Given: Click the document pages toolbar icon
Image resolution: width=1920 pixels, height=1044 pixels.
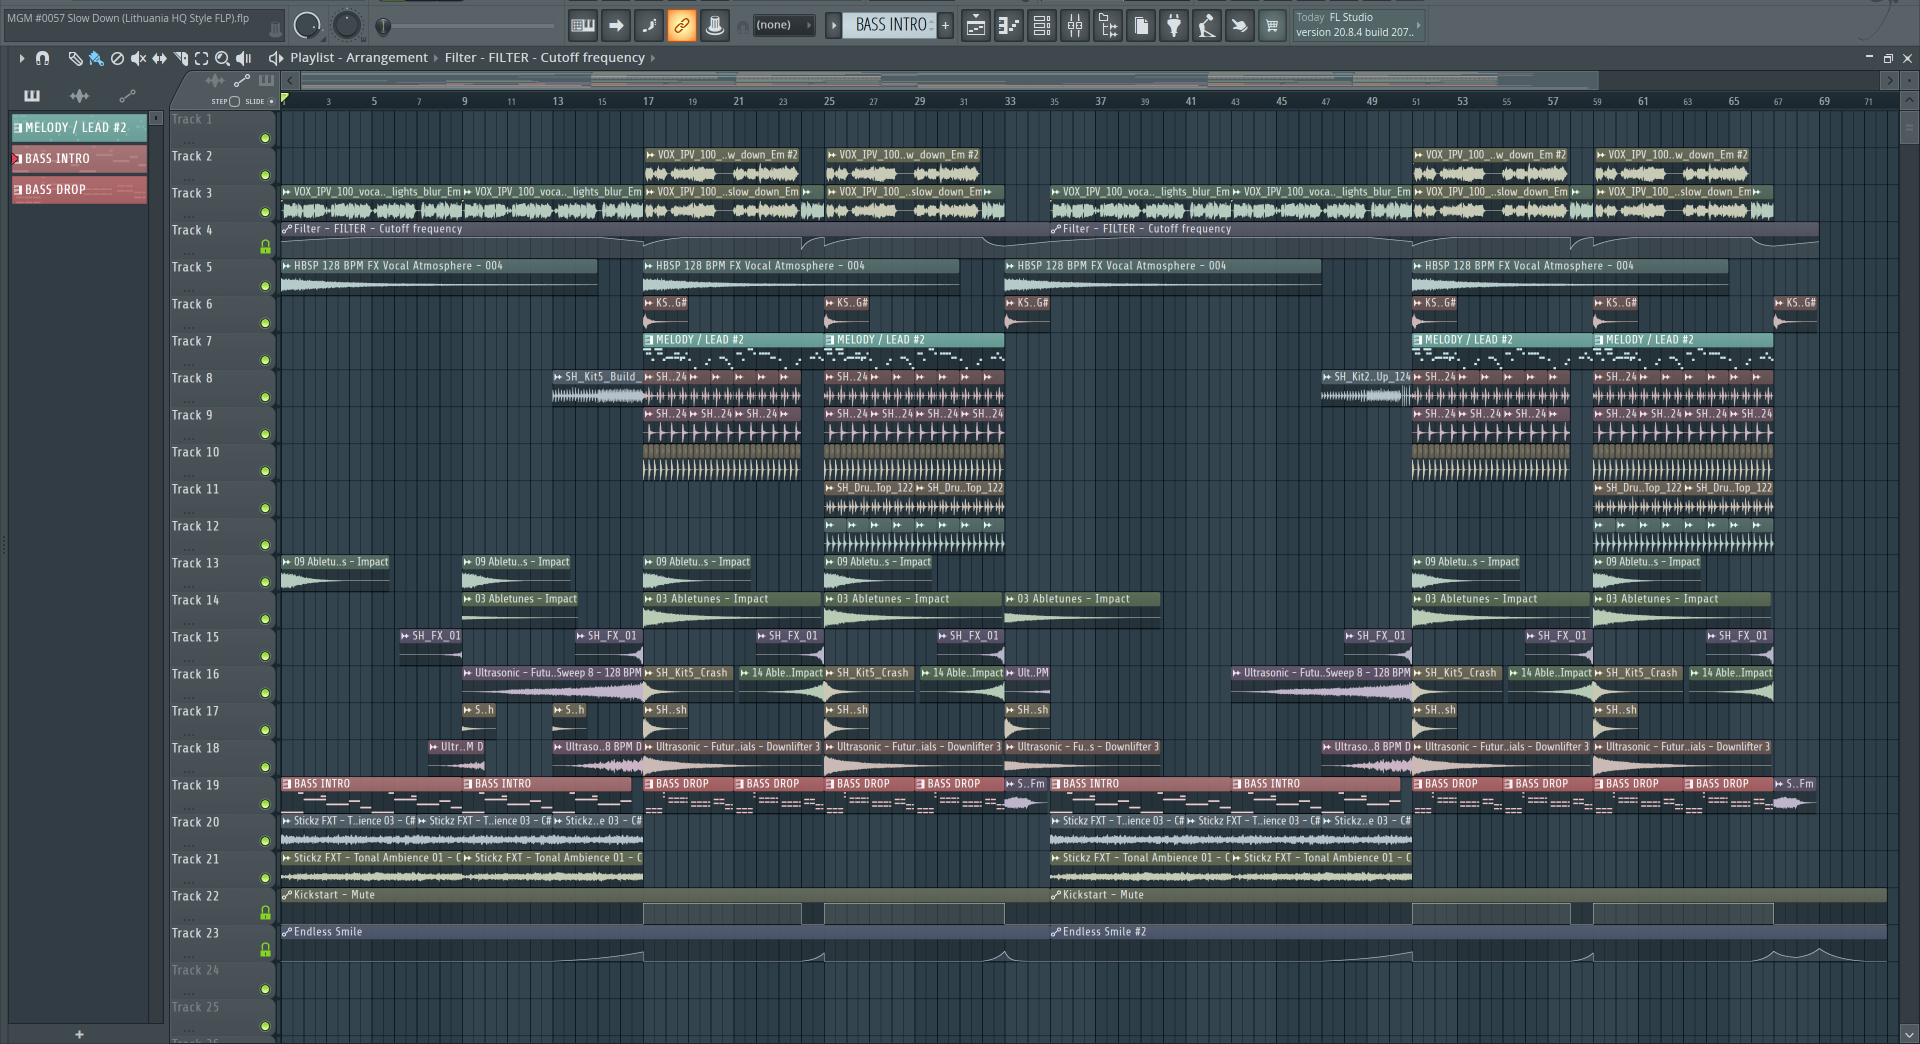Looking at the screenshot, I should click(x=1141, y=25).
